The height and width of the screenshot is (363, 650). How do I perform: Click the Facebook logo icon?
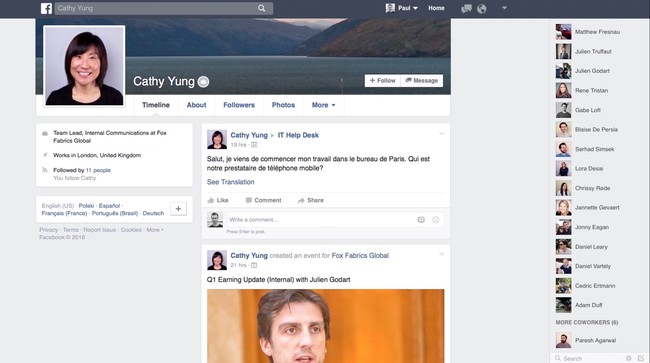(46, 8)
